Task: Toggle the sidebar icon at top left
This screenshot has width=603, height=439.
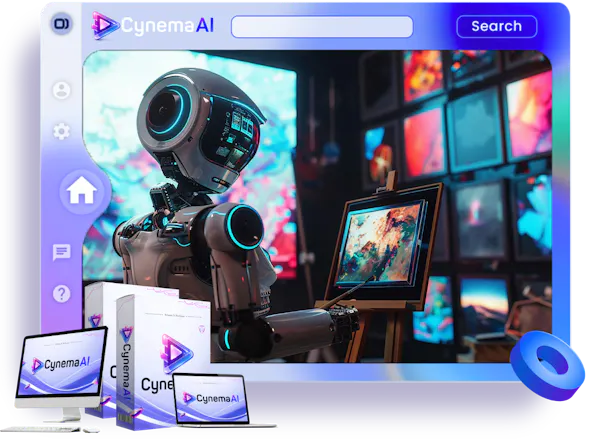Action: pyautogui.click(x=61, y=24)
